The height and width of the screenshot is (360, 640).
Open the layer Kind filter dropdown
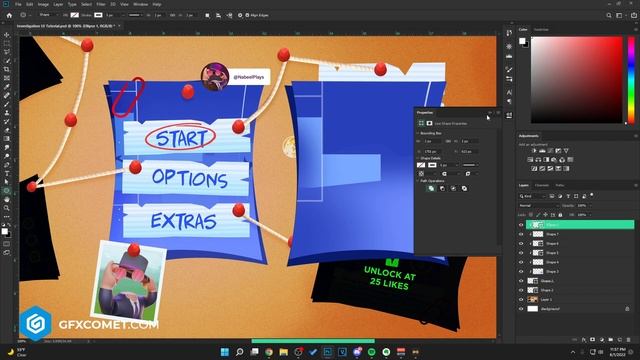click(x=532, y=196)
